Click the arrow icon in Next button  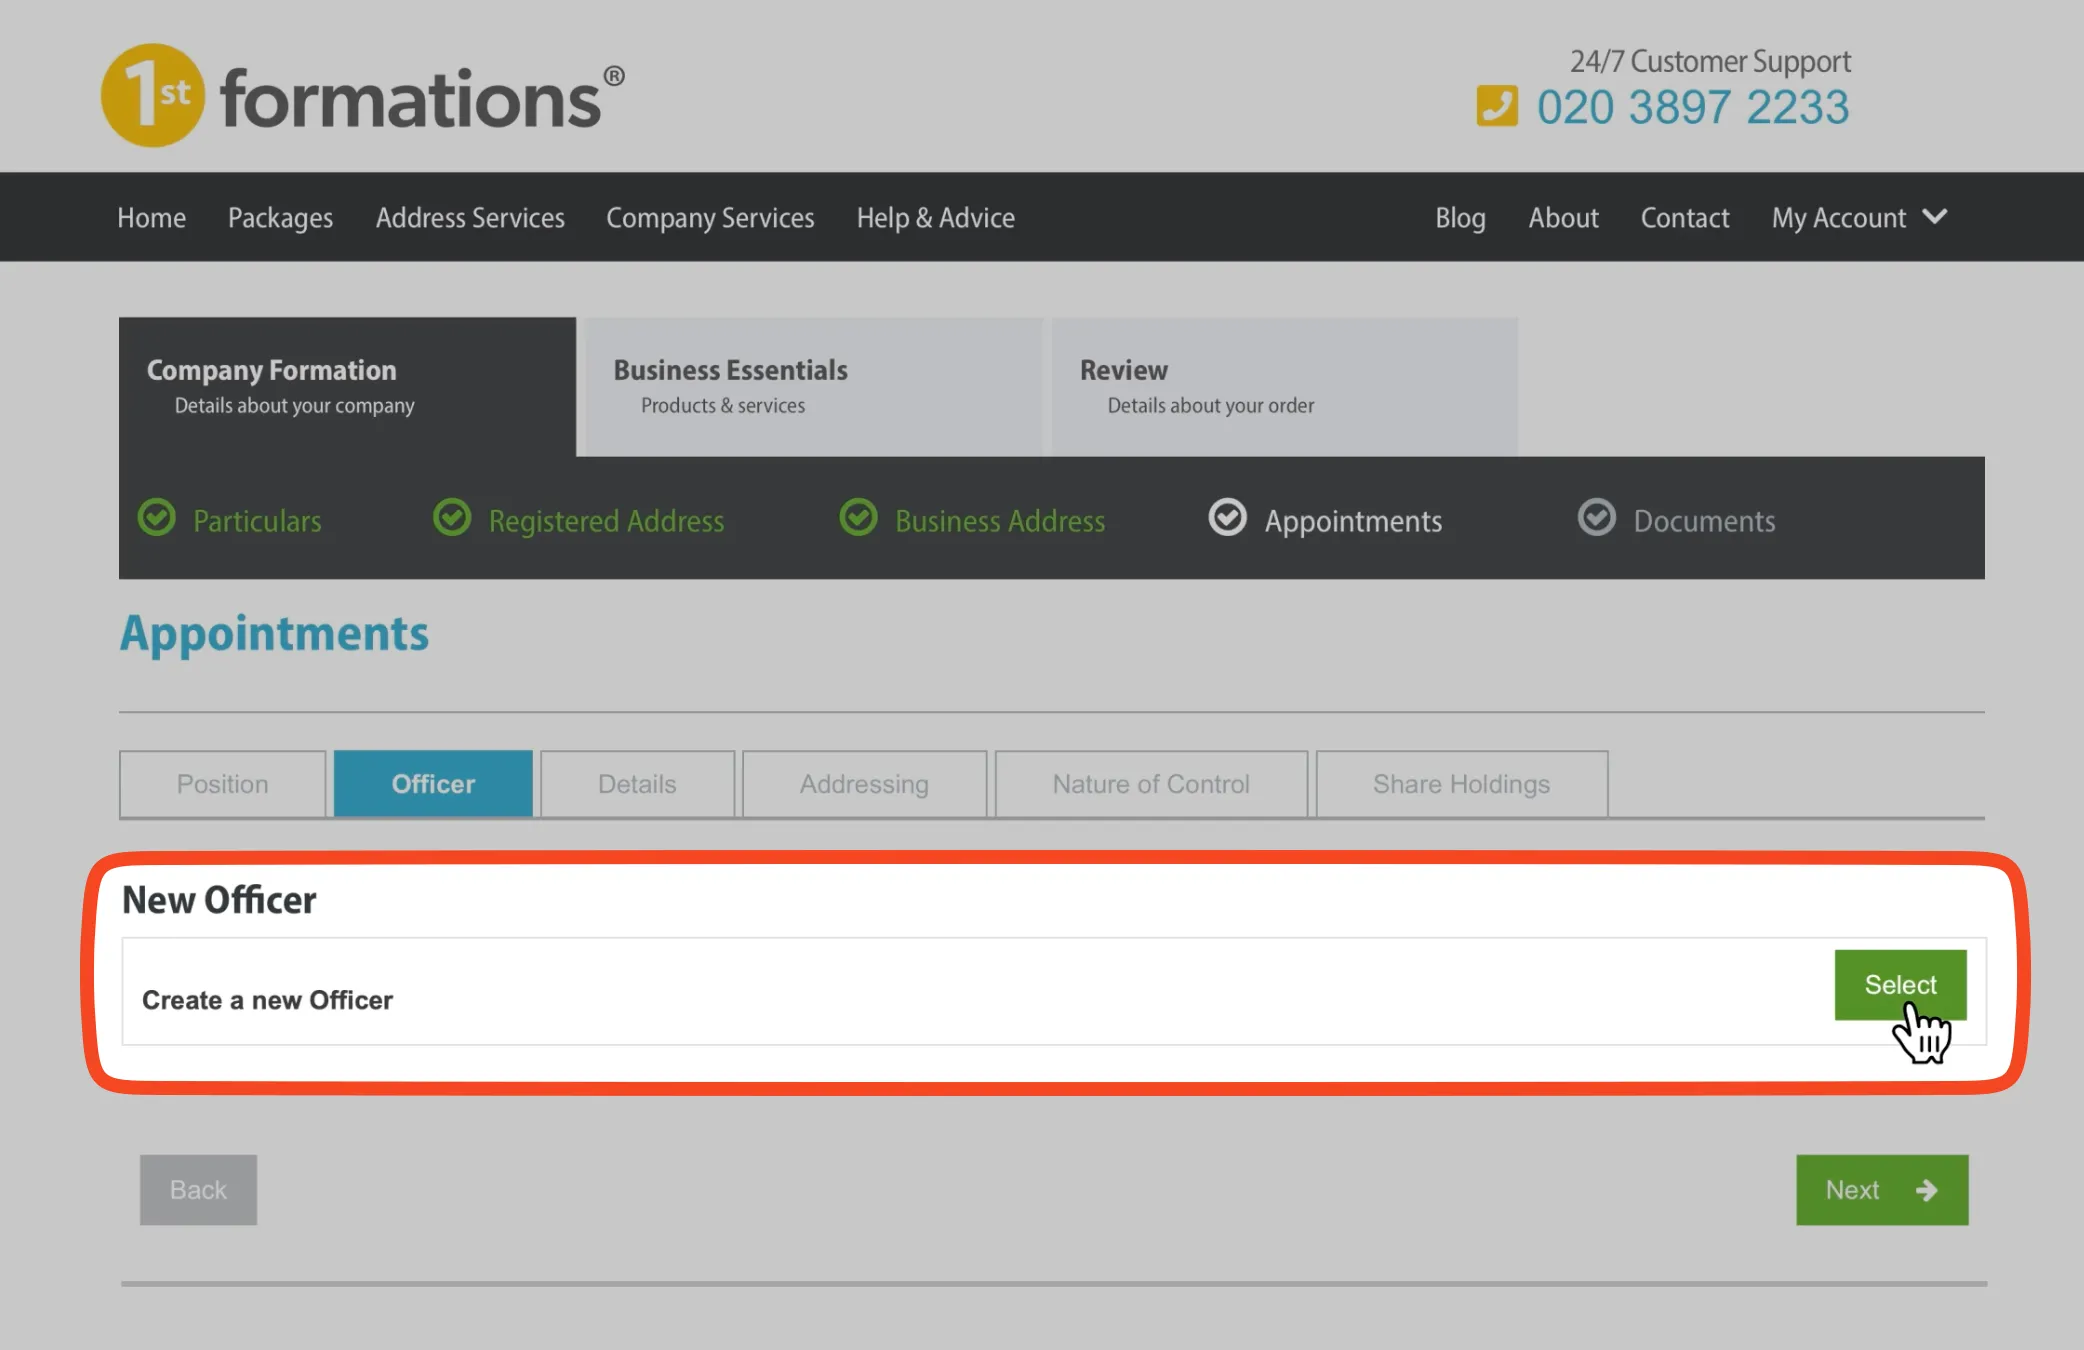click(x=1926, y=1190)
